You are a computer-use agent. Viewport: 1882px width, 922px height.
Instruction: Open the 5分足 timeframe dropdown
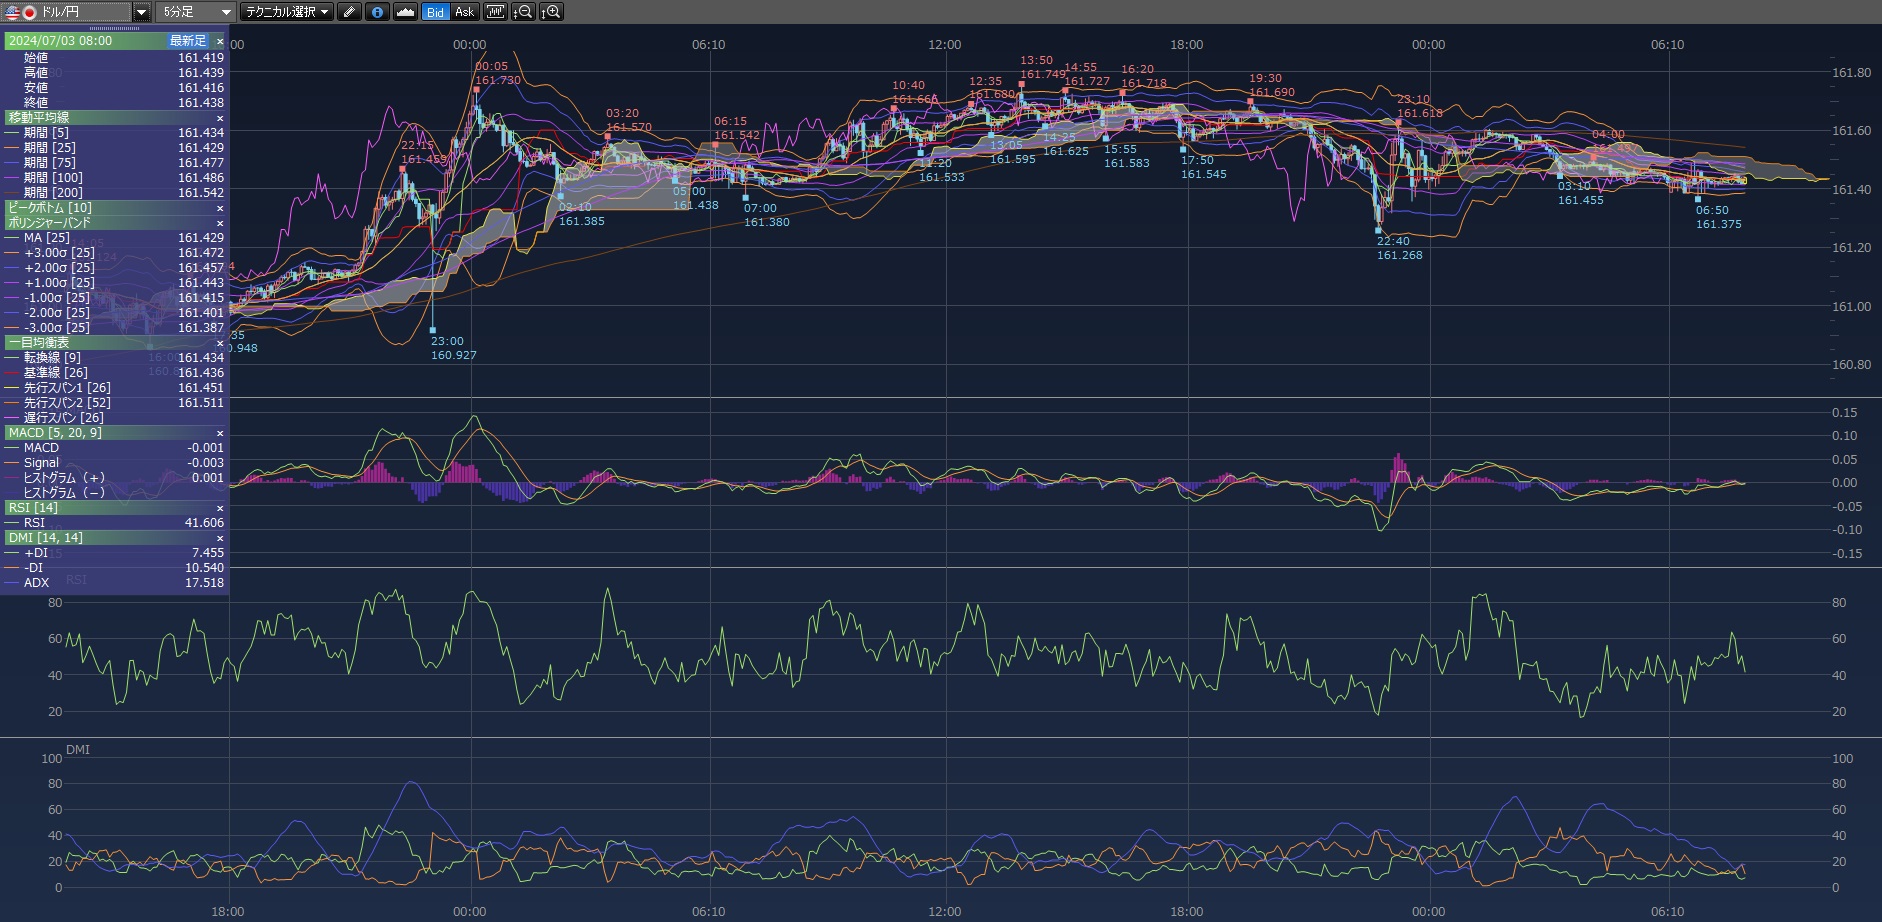(x=225, y=12)
